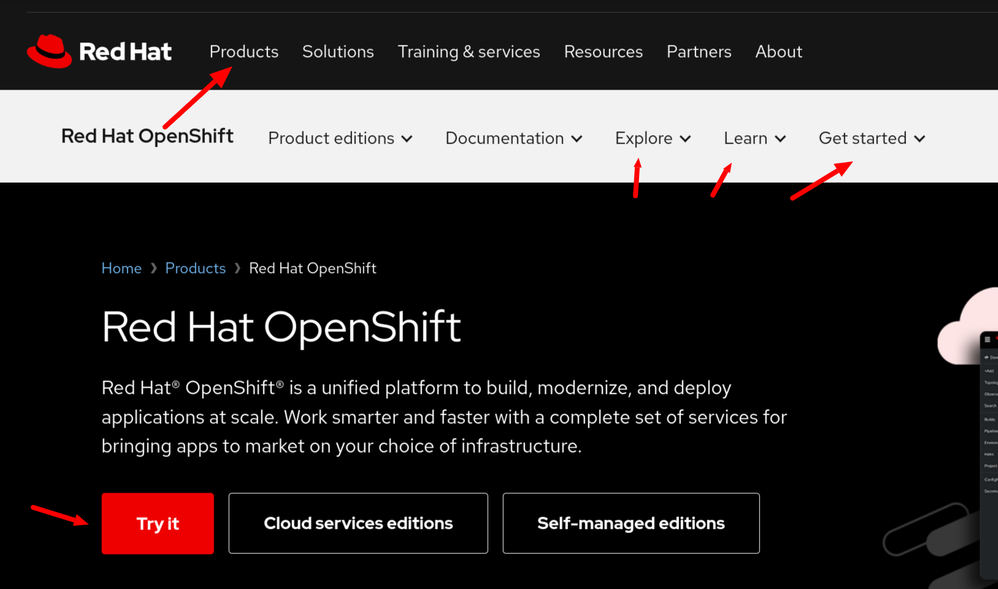Screen dimensions: 998x589
Task: Click Cloud services editions button
Action: pos(358,523)
